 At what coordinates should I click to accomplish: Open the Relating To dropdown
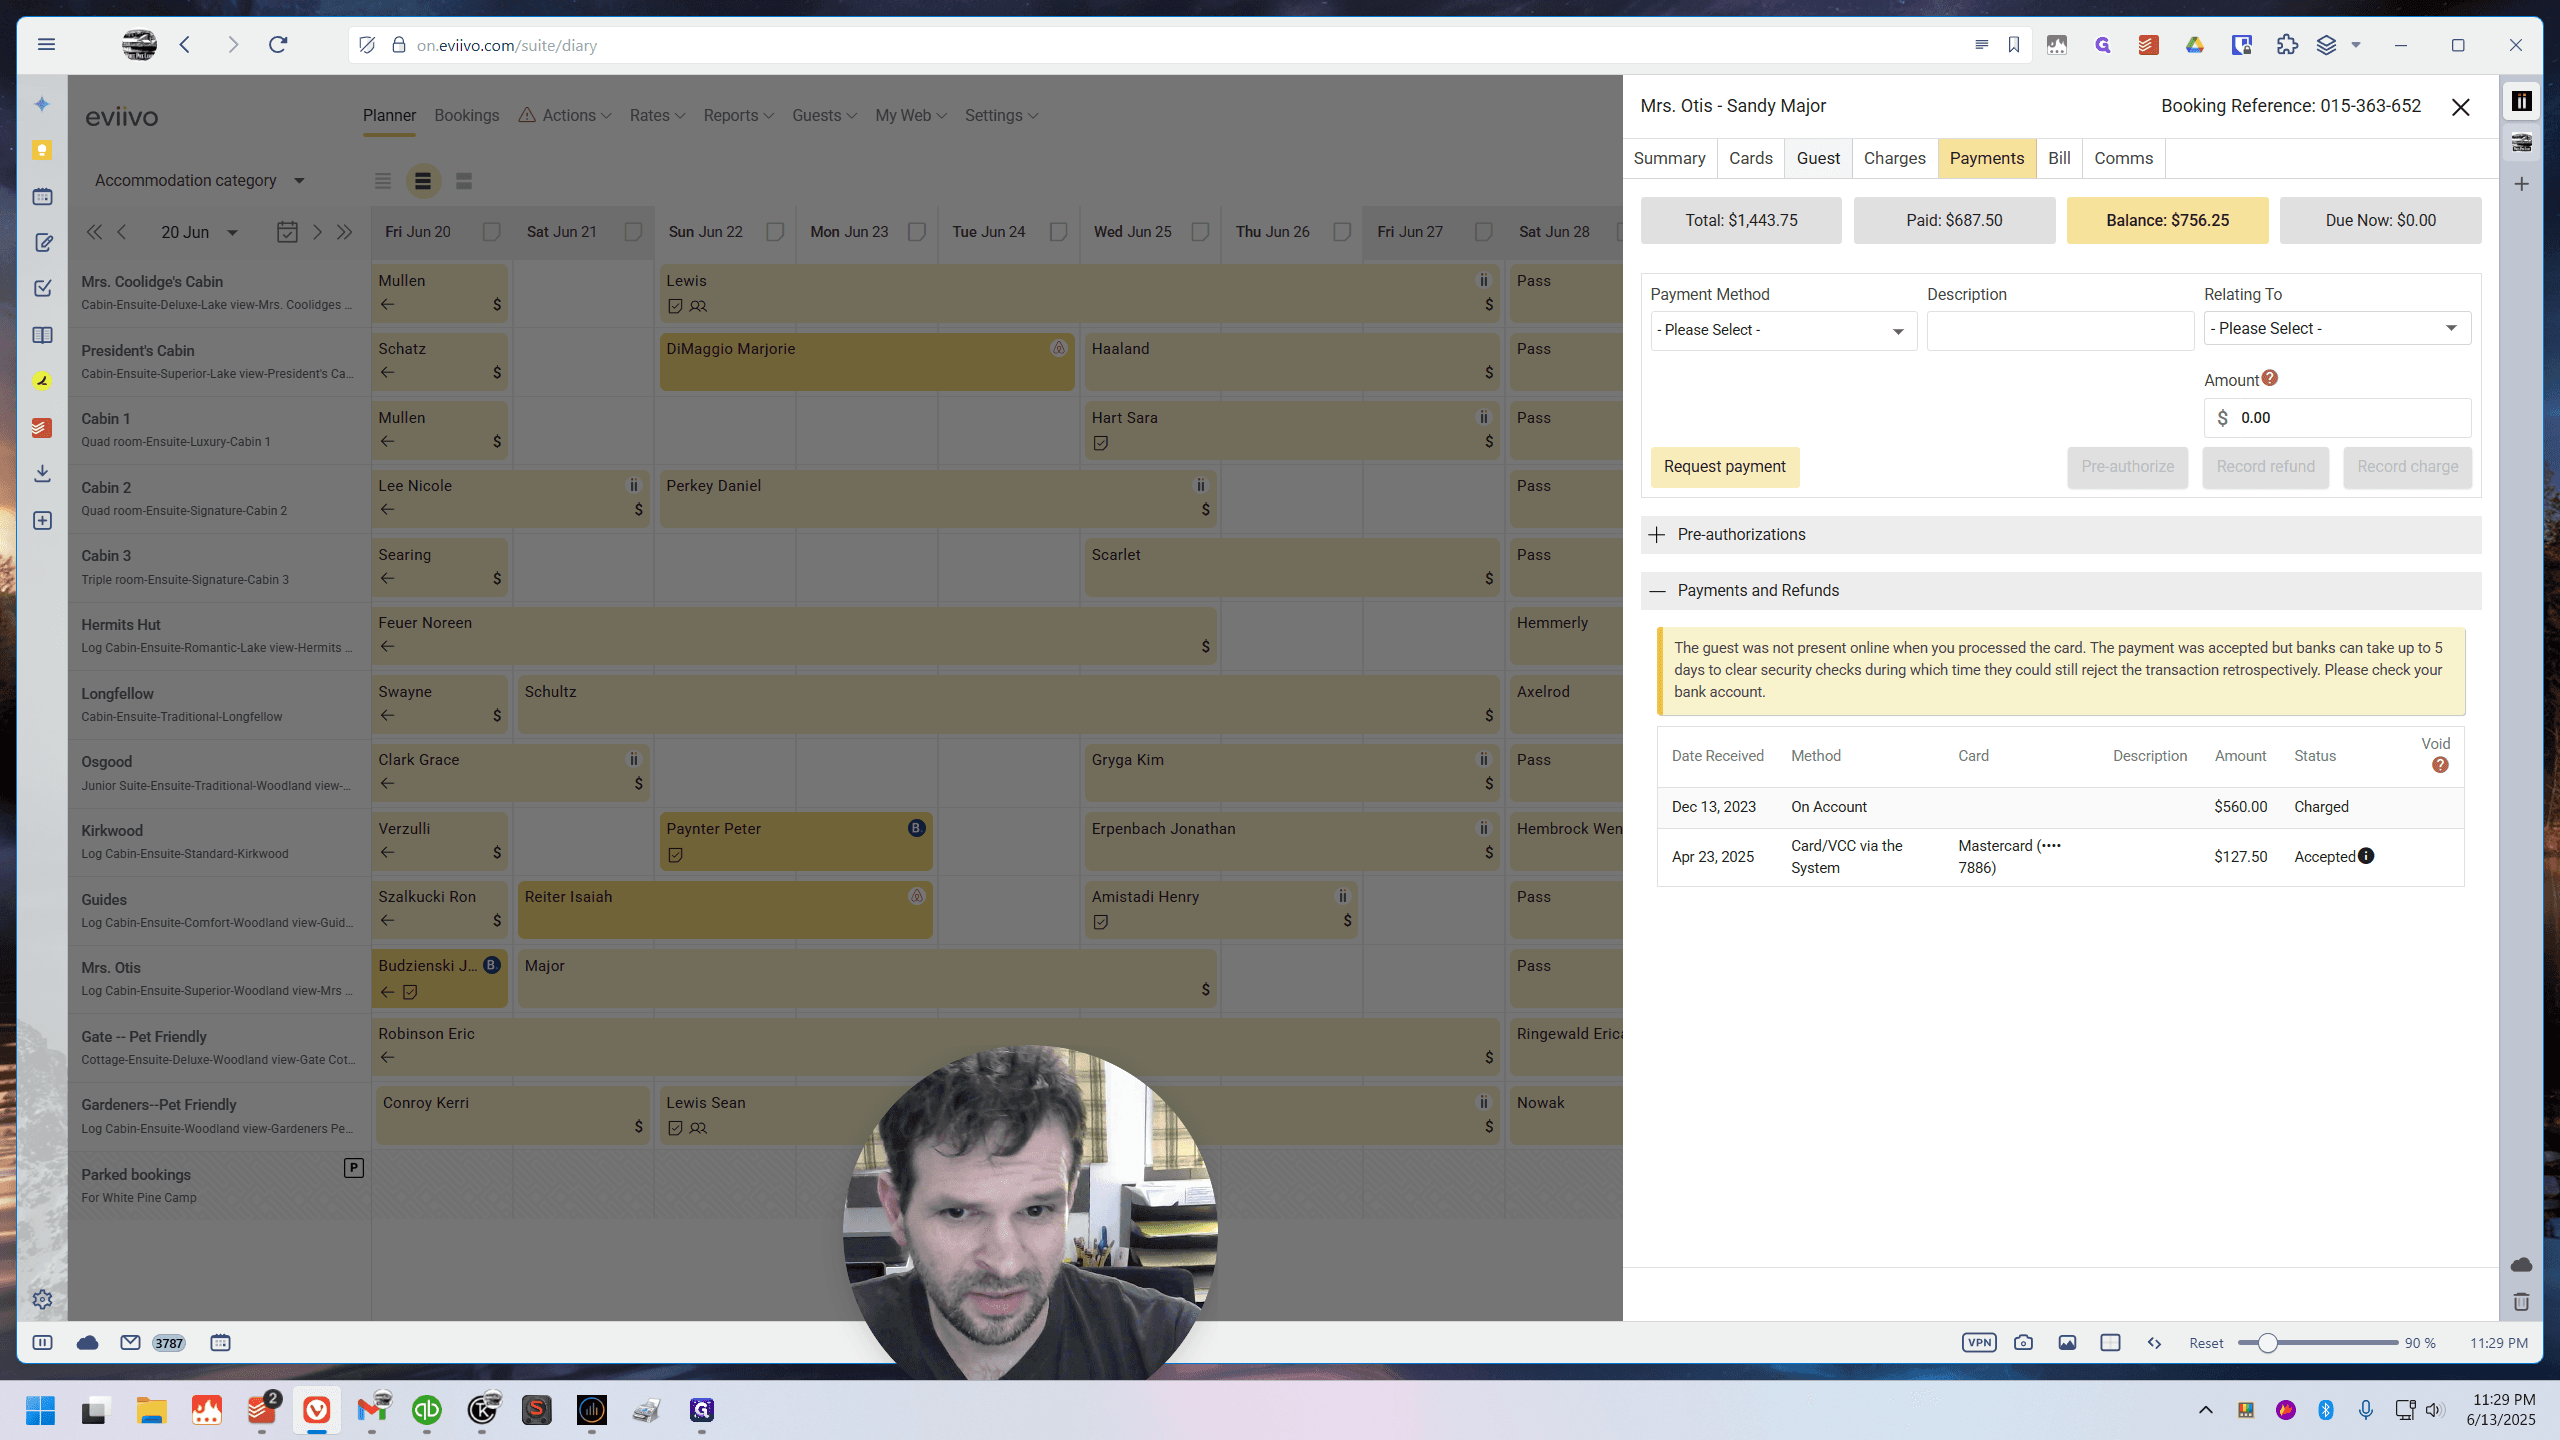tap(2337, 328)
